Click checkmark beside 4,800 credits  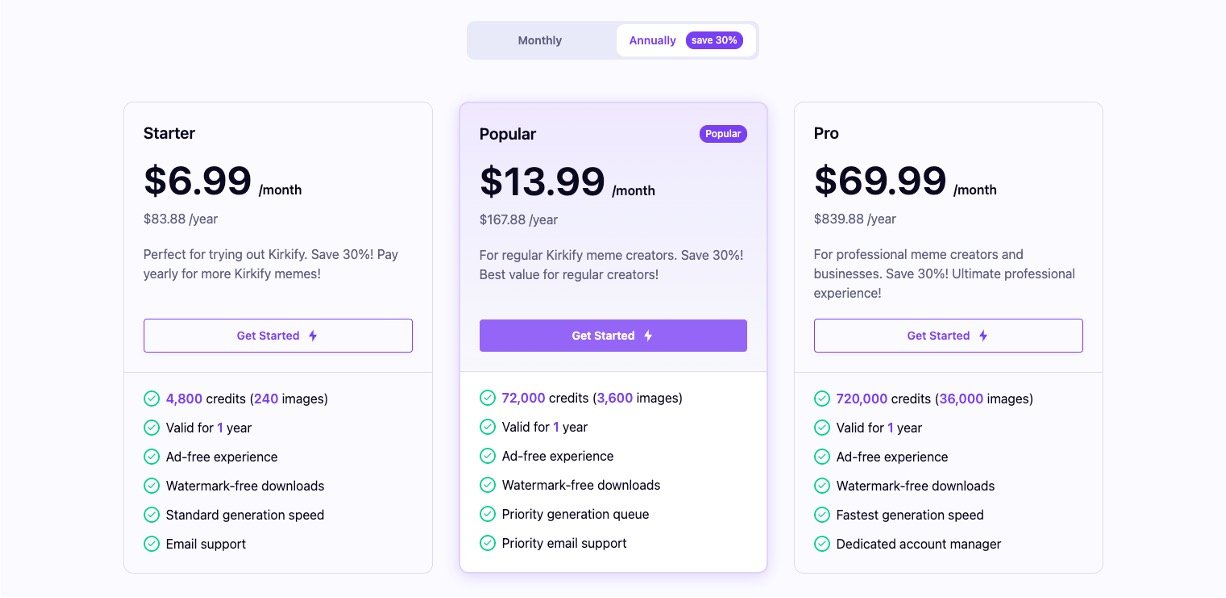point(152,399)
